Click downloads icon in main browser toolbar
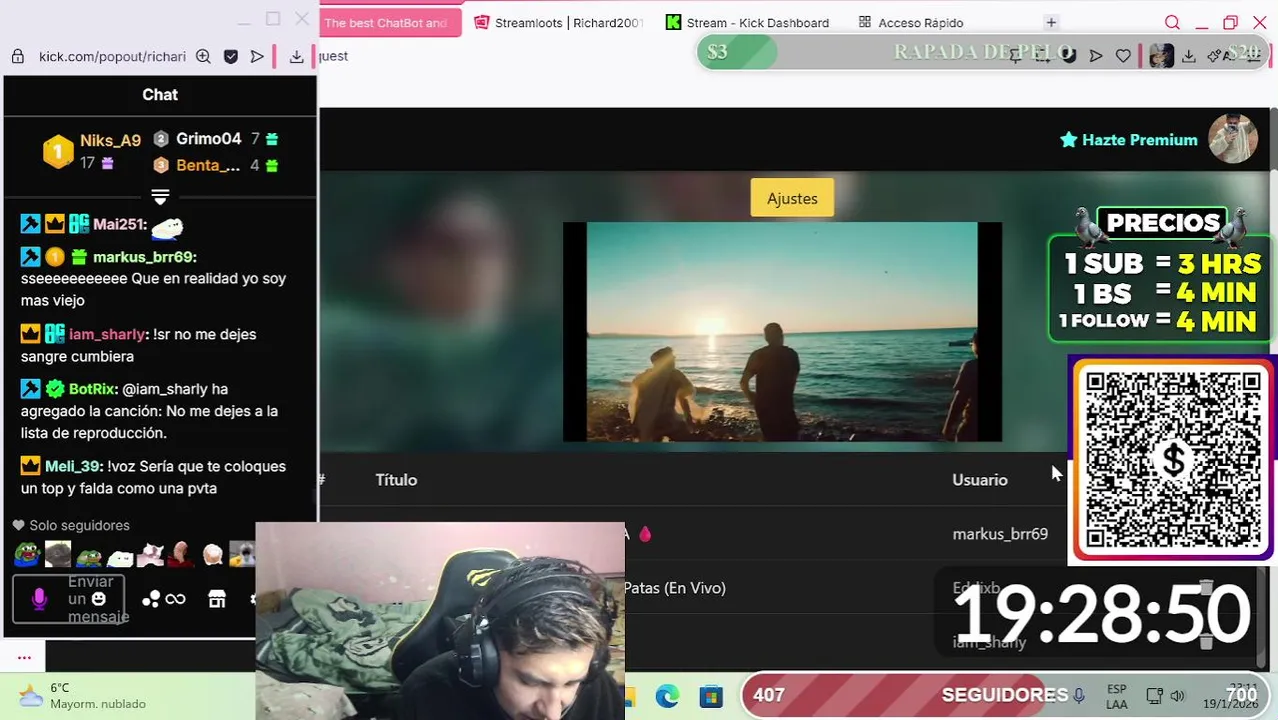 1189,56
